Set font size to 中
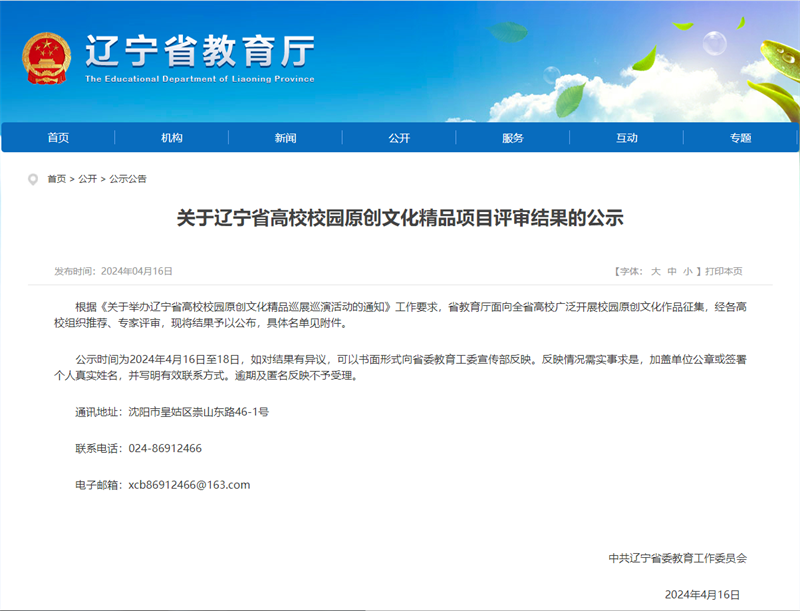The width and height of the screenshot is (800, 611). click(672, 271)
